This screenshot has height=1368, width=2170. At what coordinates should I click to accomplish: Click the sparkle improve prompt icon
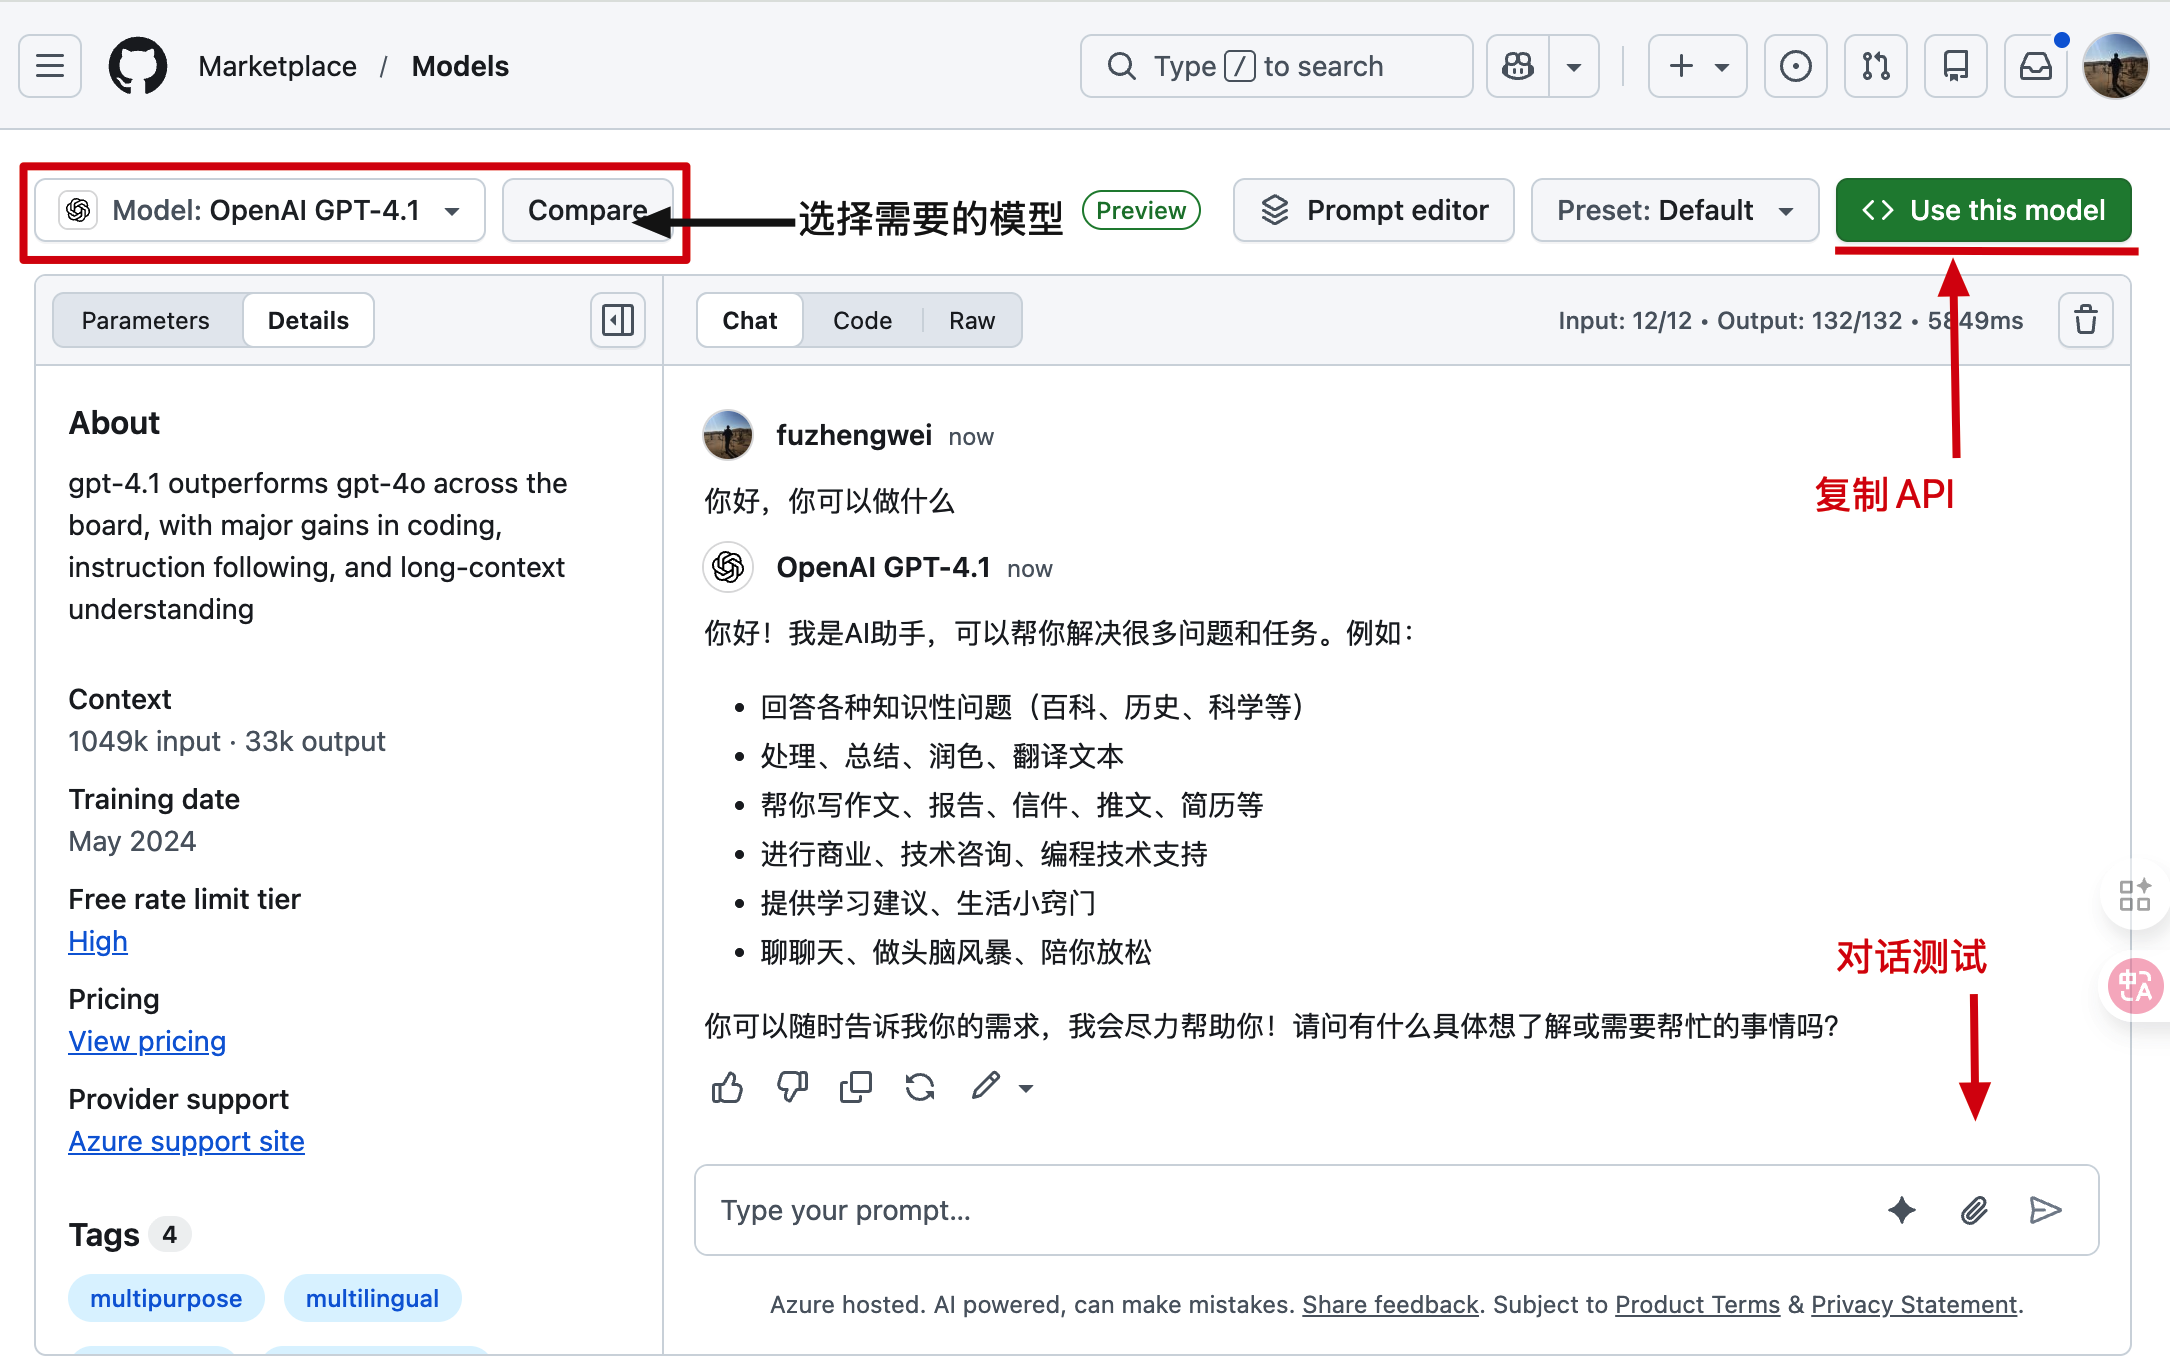1902,1211
